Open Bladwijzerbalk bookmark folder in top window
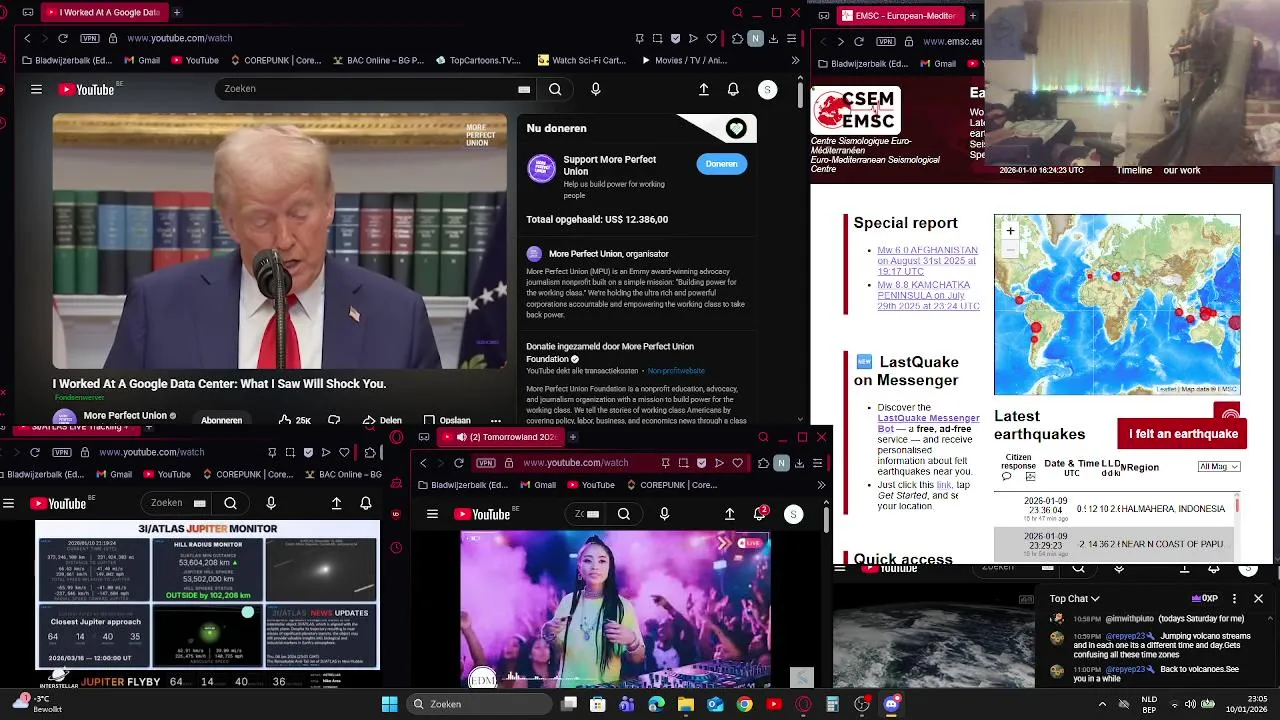This screenshot has width=1280, height=720. pos(67,60)
